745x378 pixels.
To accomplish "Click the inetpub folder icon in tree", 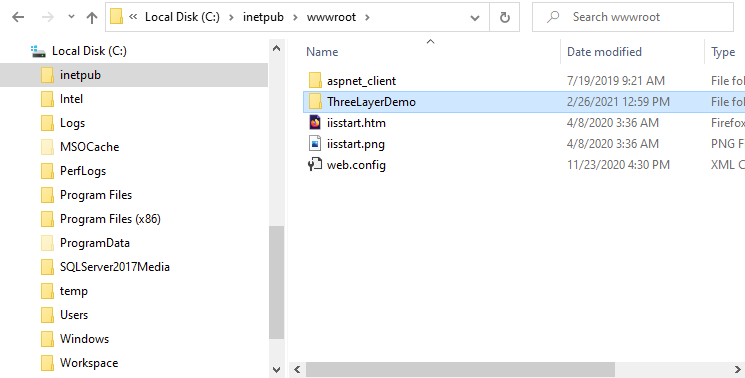I will pyautogui.click(x=47, y=75).
